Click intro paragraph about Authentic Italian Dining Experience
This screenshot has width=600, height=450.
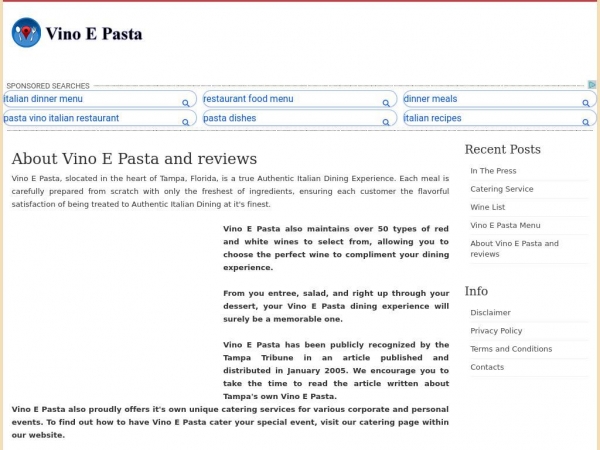coord(230,191)
